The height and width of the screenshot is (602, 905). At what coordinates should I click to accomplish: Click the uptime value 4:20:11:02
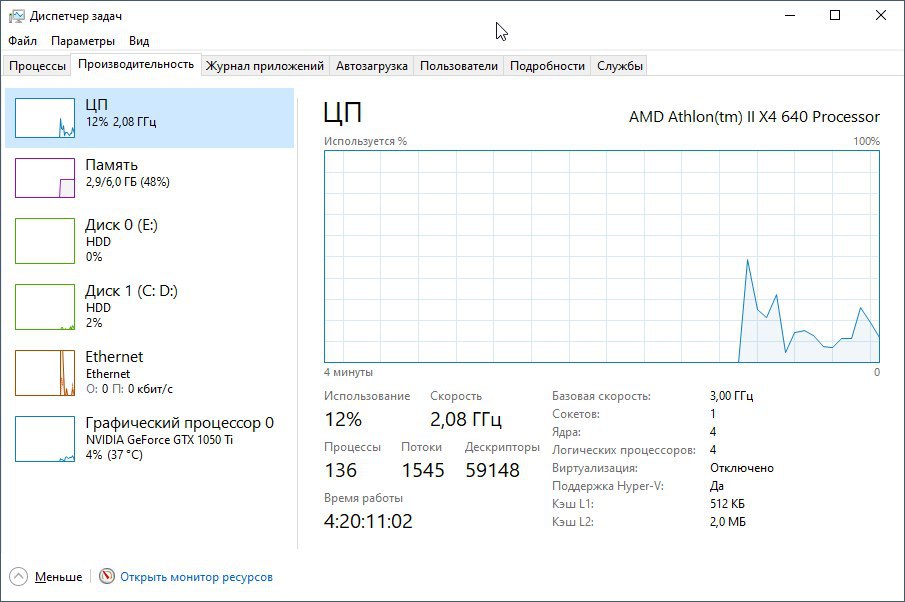coord(368,521)
